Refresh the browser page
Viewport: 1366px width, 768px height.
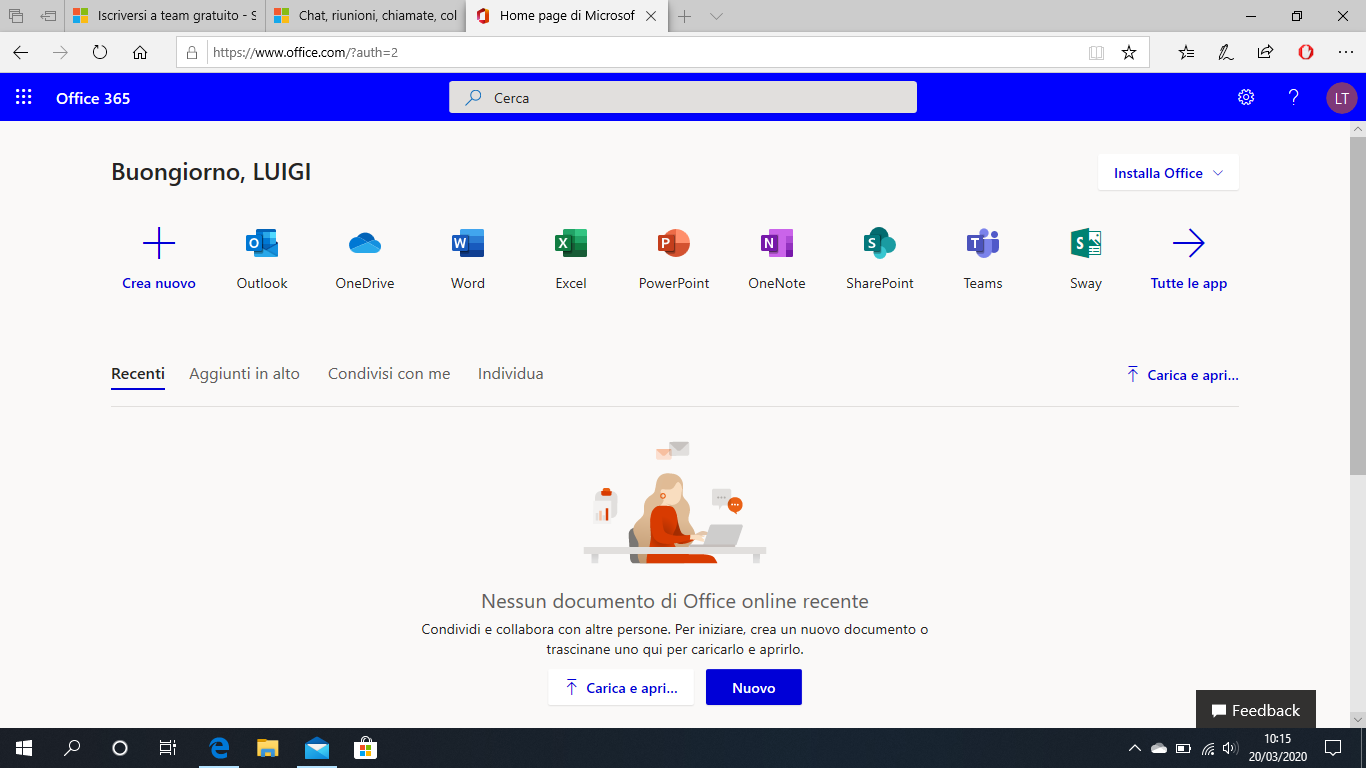pos(100,53)
